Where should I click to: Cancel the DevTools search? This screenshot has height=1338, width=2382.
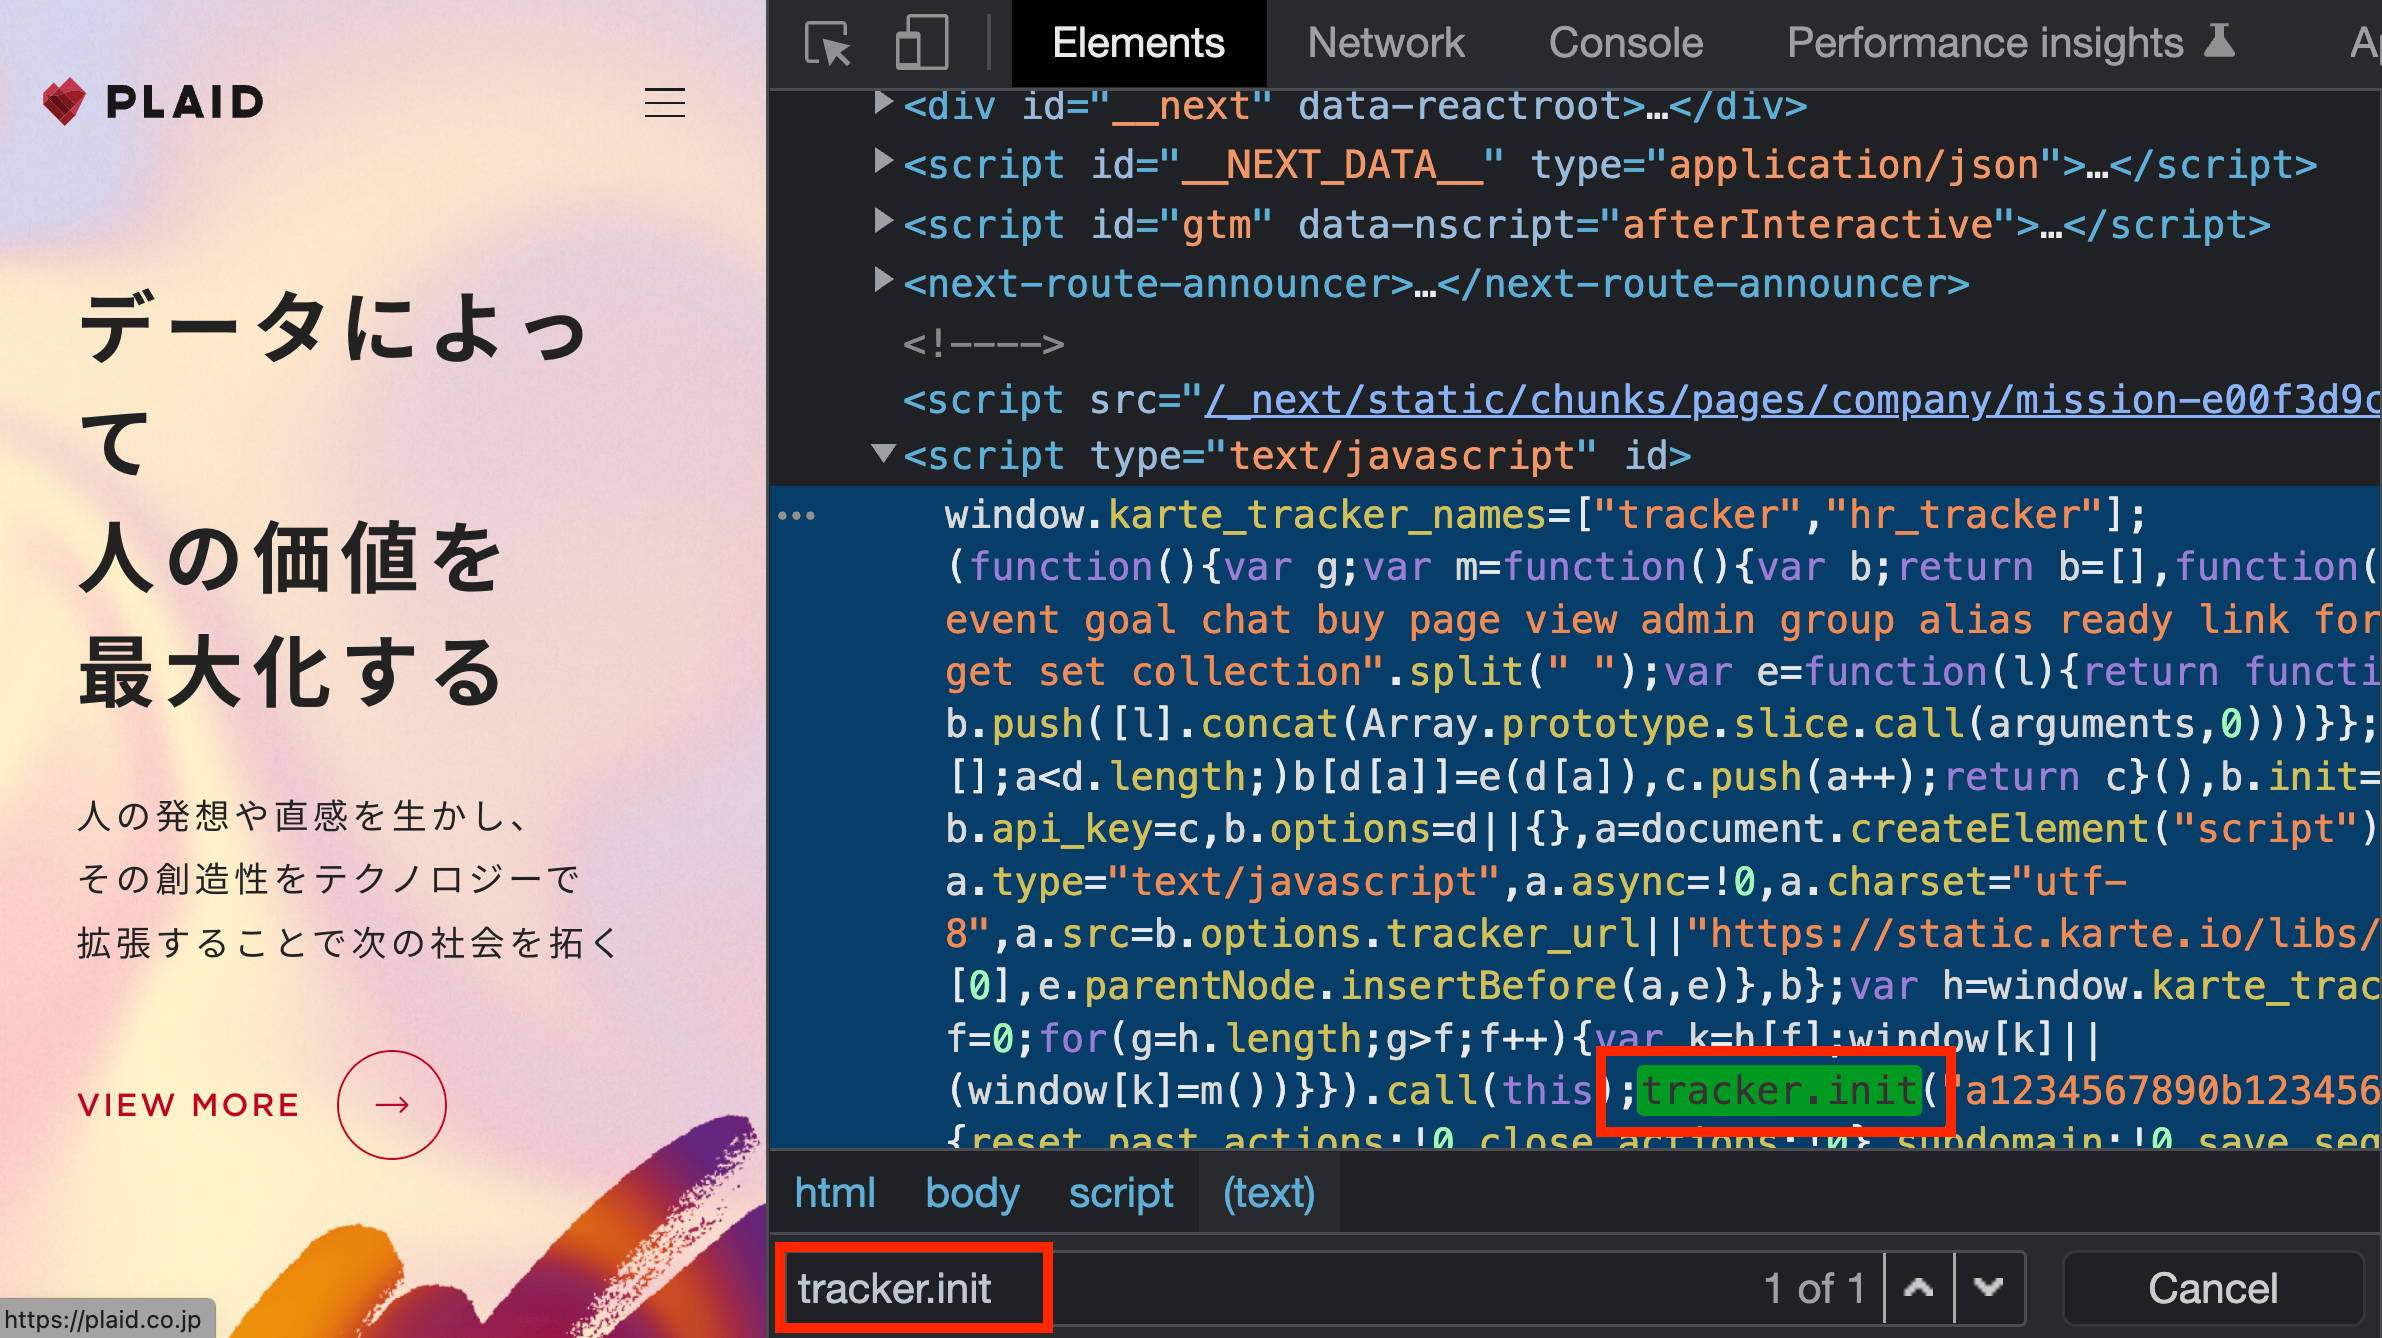(x=2213, y=1288)
